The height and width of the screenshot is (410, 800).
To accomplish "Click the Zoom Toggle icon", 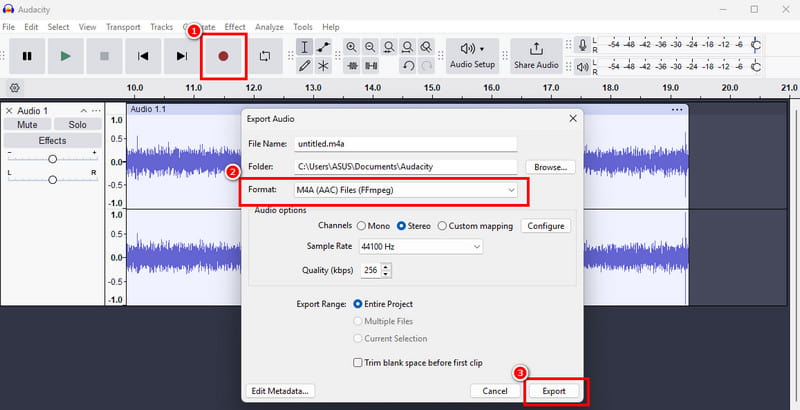I will (x=426, y=47).
